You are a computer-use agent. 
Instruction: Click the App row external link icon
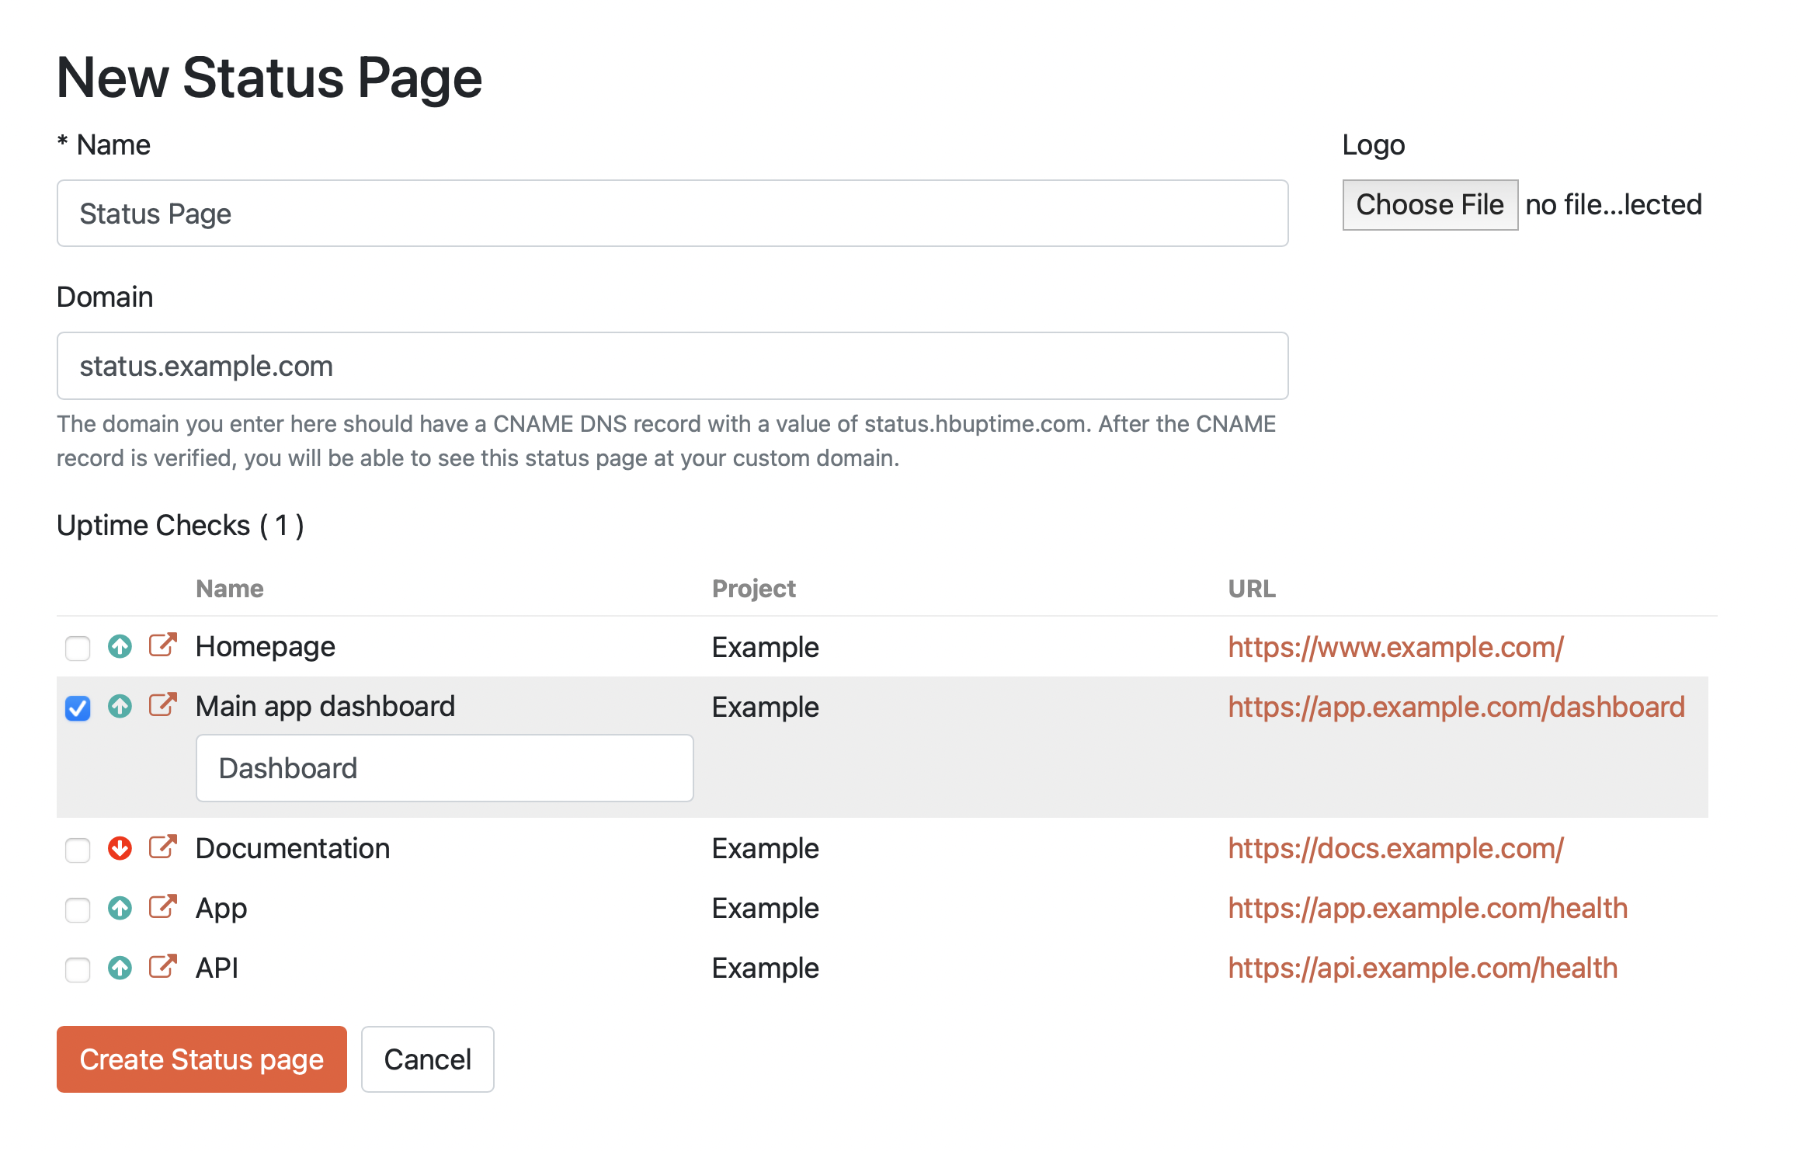coord(162,907)
